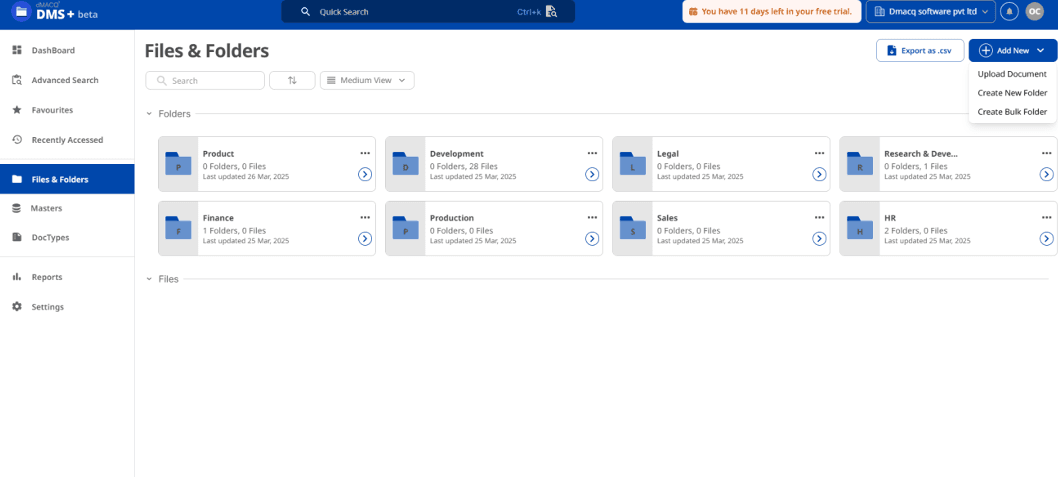This screenshot has width=1058, height=477.
Task: Click the Sales folder thumbnail icon
Action: click(x=633, y=228)
